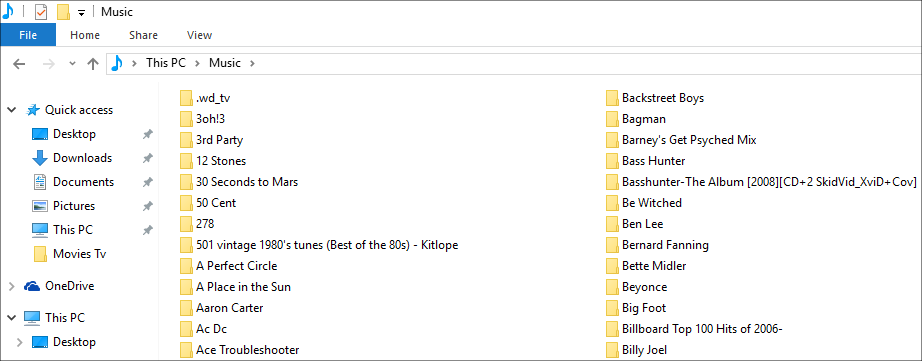
Task: Select the 3rd Party folder icon
Action: 186,141
